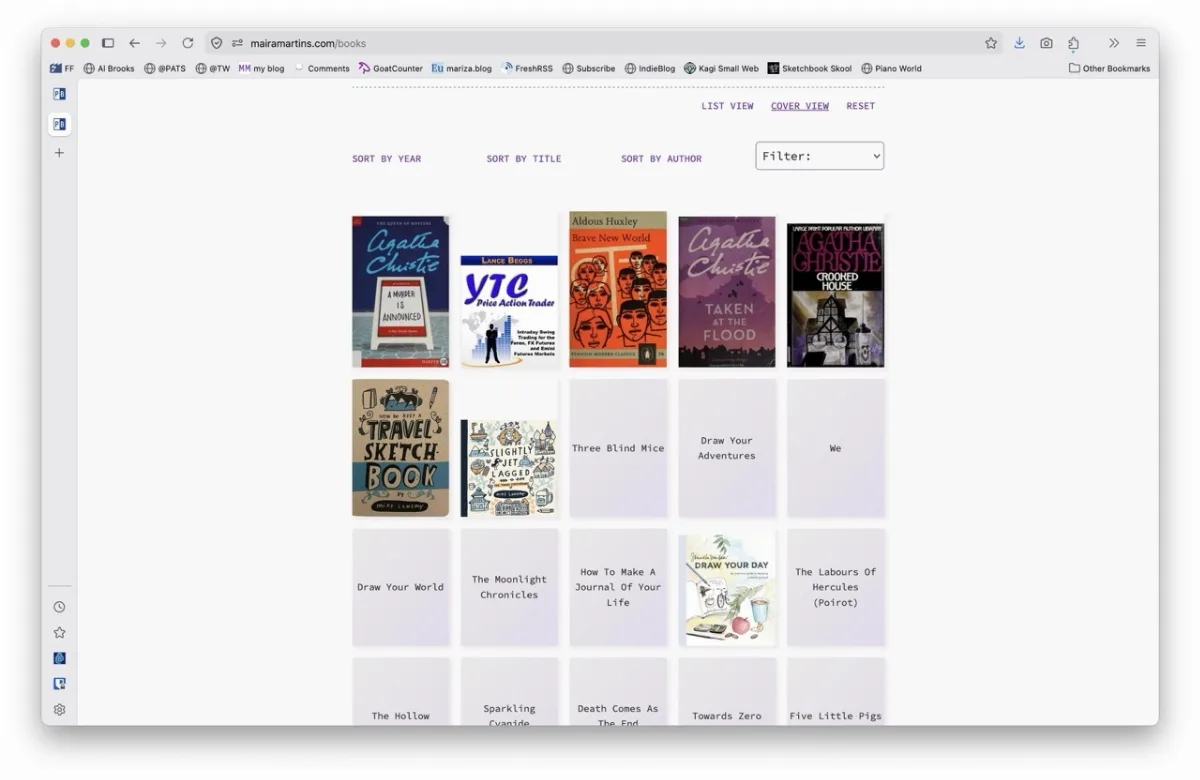Open The Hollow card
1200x780 pixels.
(x=400, y=691)
